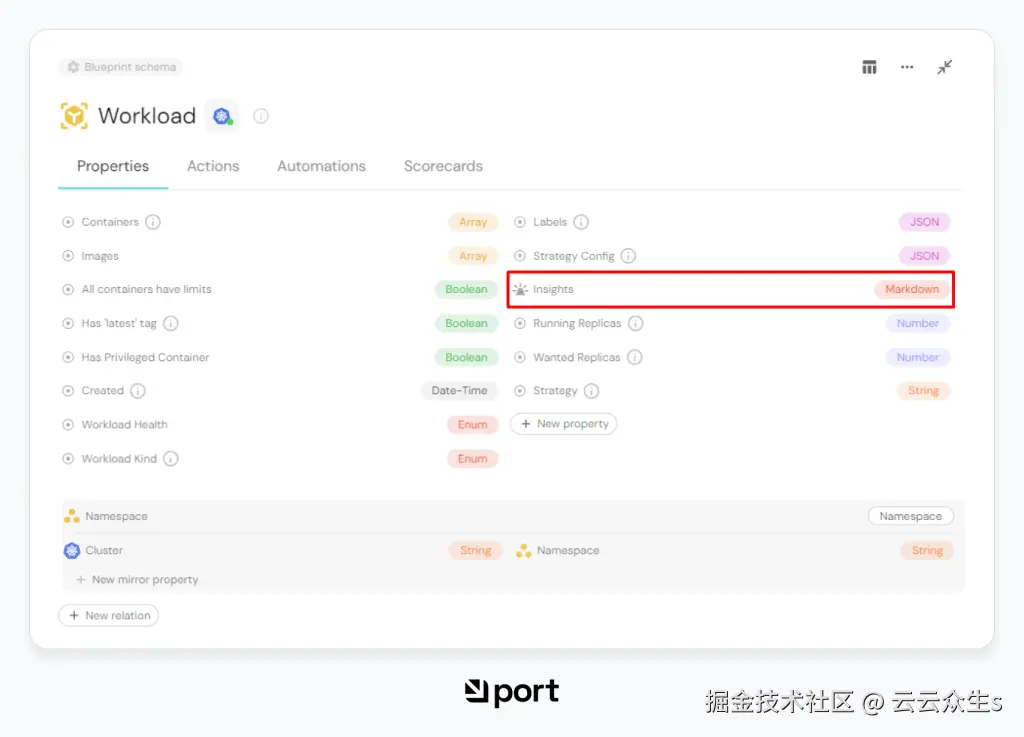This screenshot has width=1024, height=737.
Task: Click the info icon next to Workload title
Action: click(261, 116)
